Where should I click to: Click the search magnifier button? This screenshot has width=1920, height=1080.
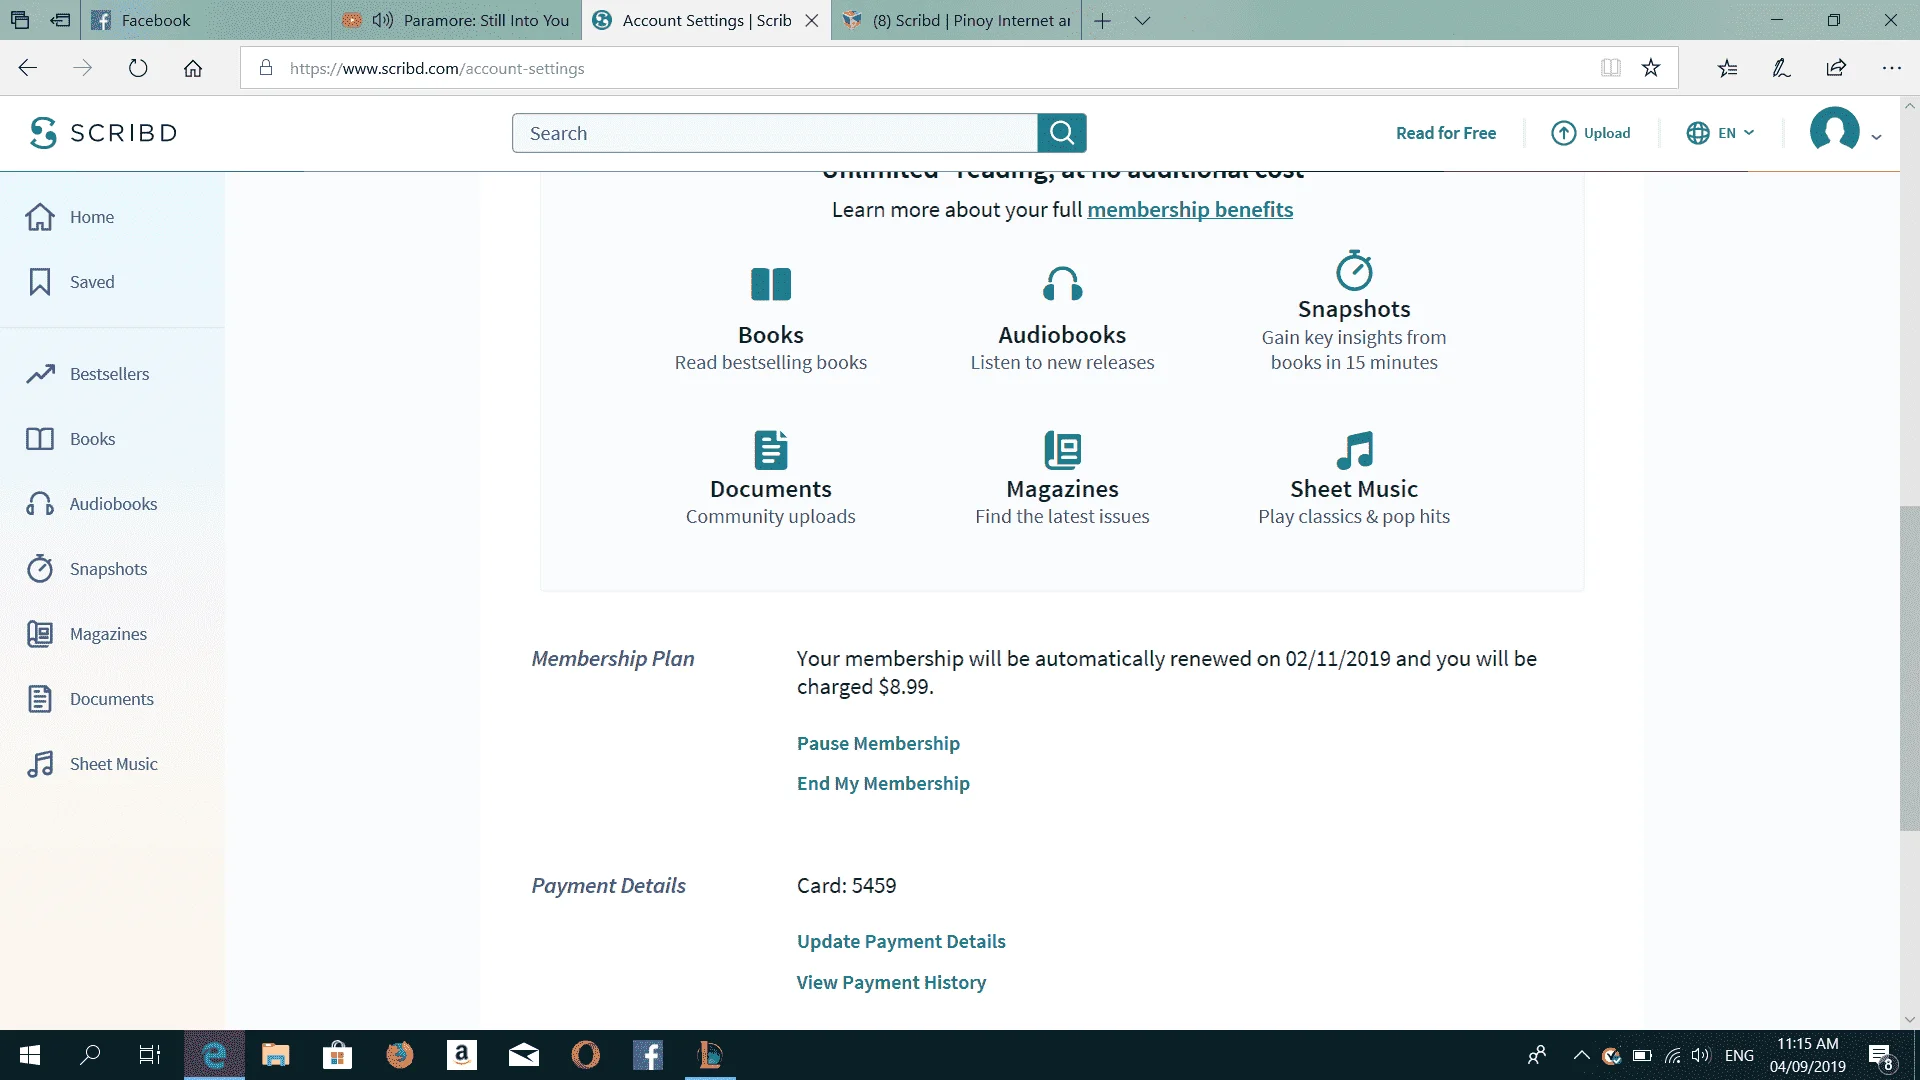(x=1062, y=133)
